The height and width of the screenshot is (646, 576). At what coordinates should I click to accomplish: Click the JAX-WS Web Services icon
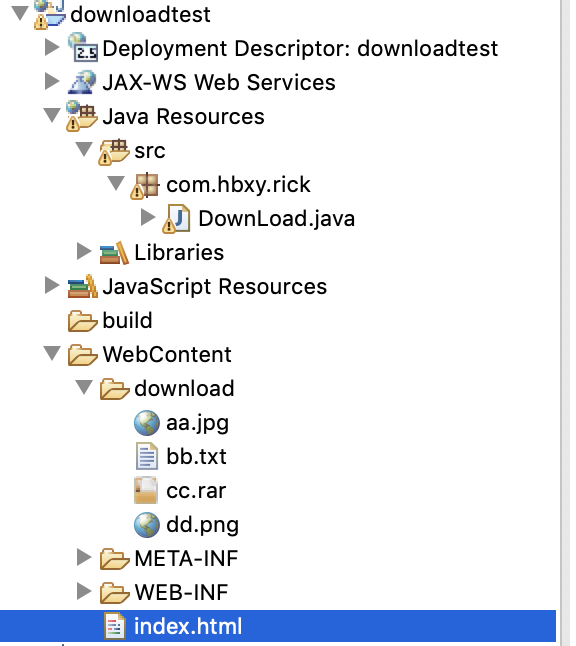[x=82, y=82]
